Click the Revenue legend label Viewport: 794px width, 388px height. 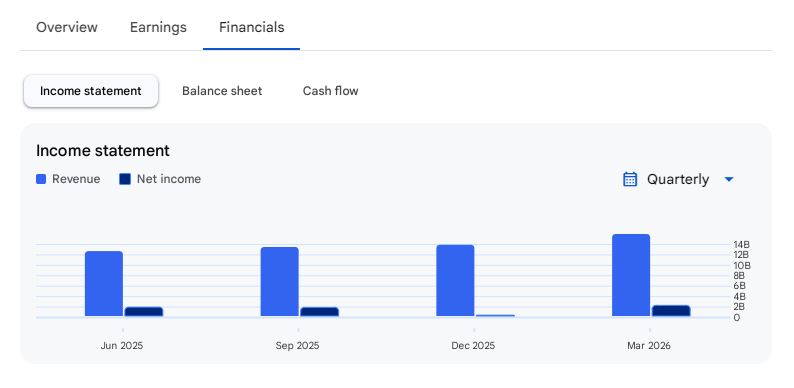pyautogui.click(x=76, y=179)
